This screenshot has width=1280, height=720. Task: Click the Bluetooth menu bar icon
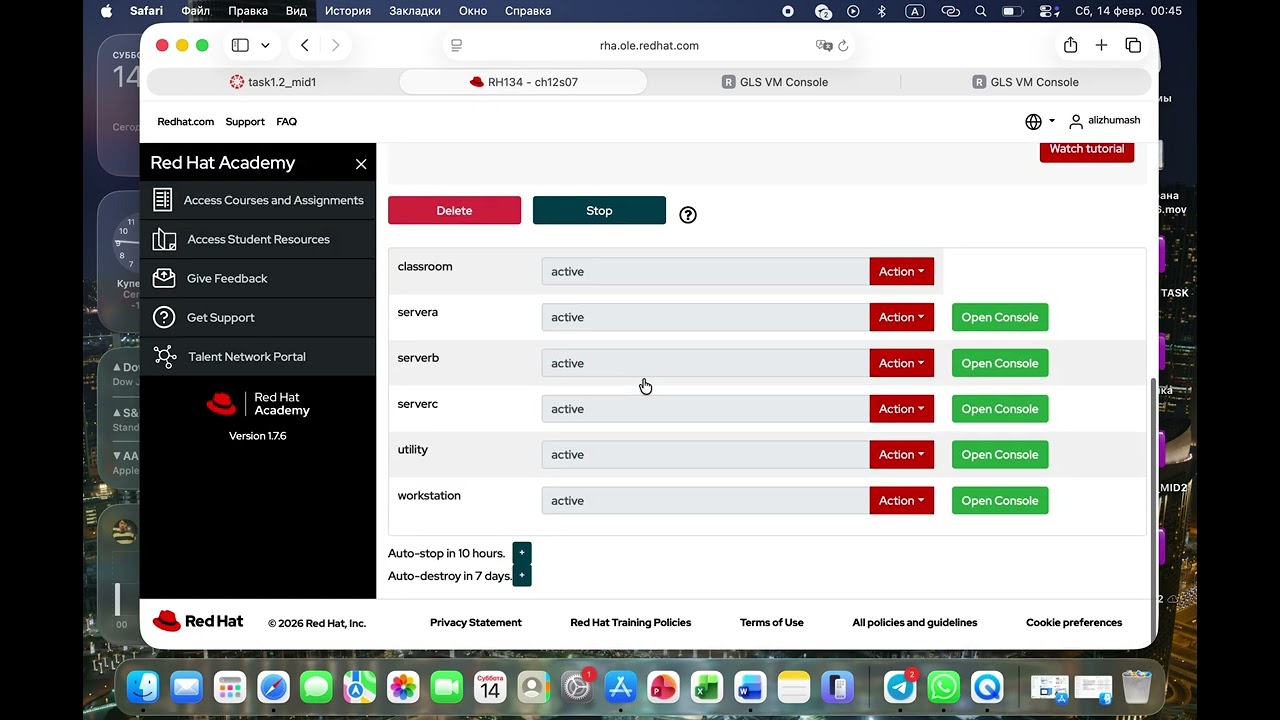pos(881,11)
